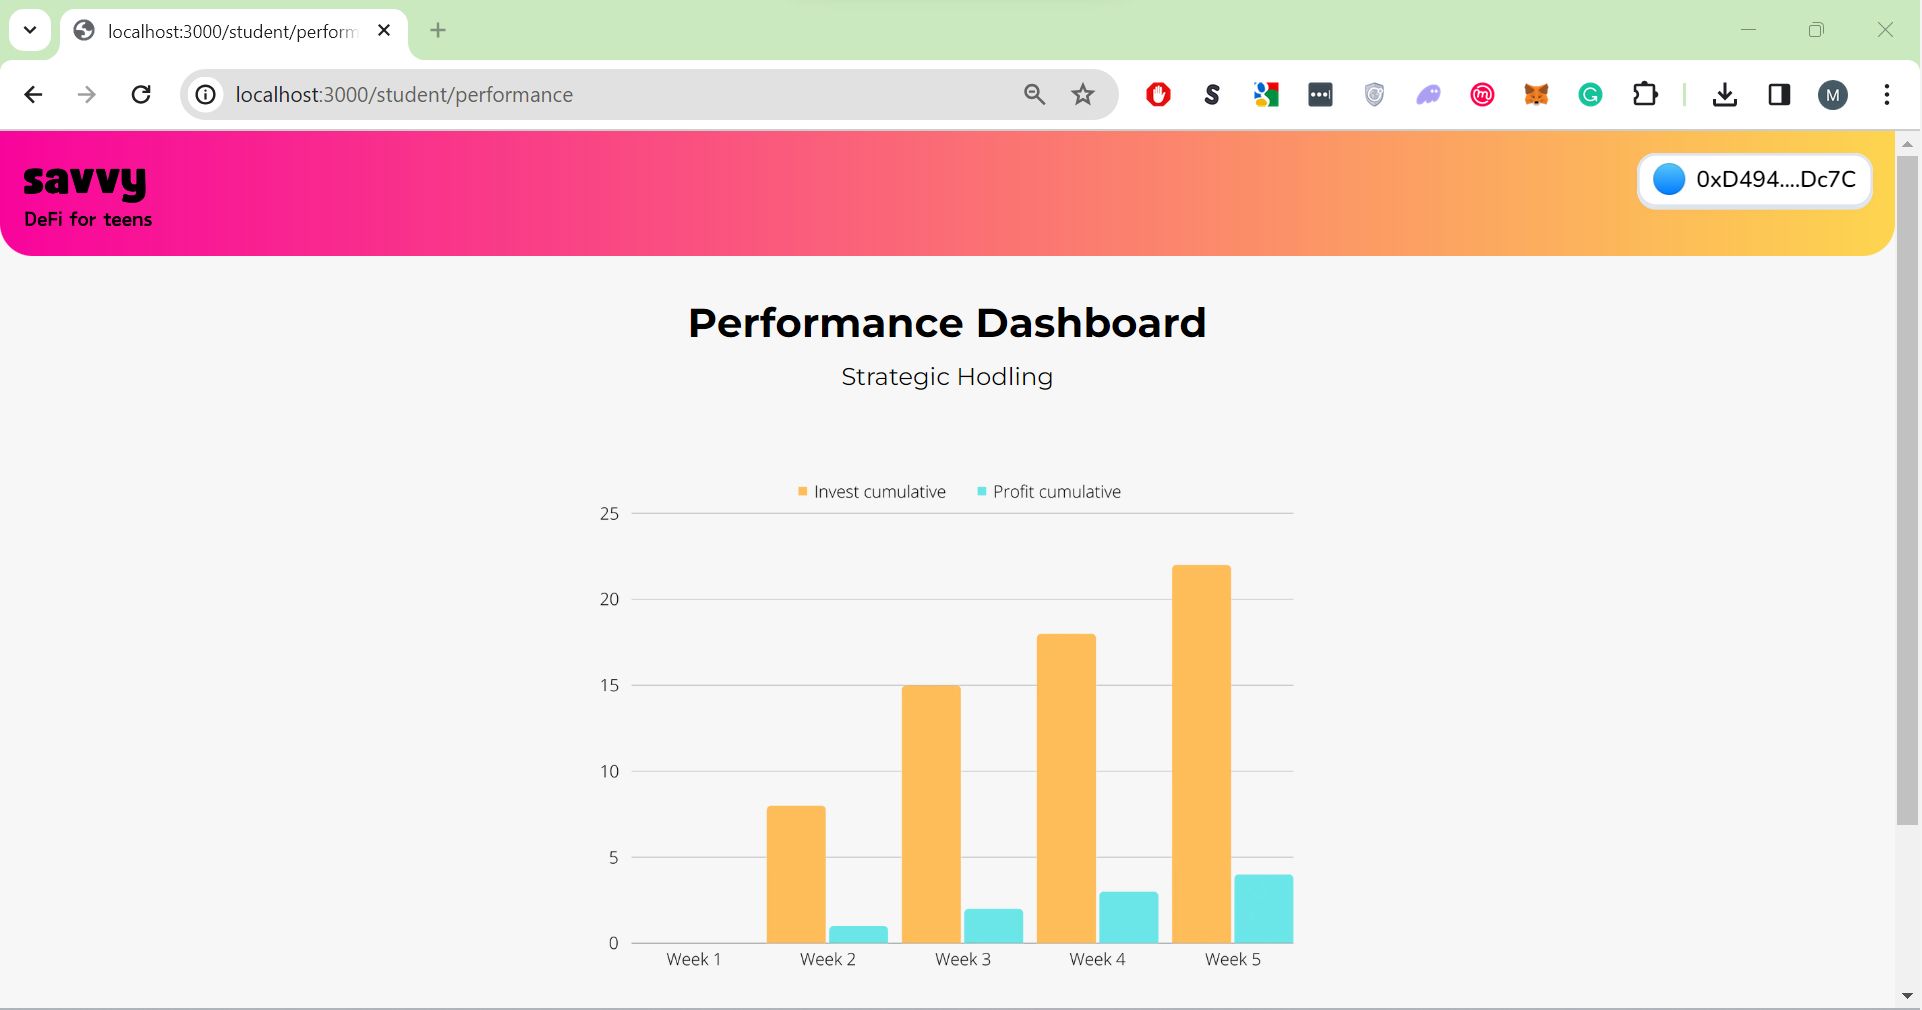This screenshot has width=1922, height=1010.
Task: Open a new browser tab
Action: [438, 30]
